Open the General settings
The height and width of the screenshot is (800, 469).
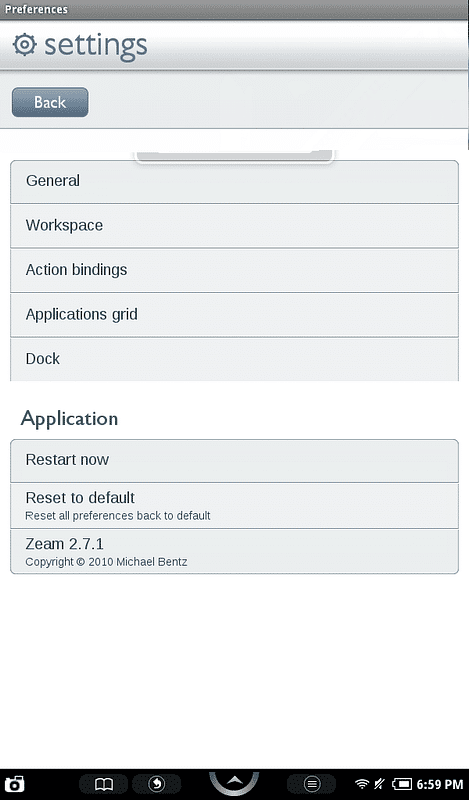pyautogui.click(x=234, y=182)
